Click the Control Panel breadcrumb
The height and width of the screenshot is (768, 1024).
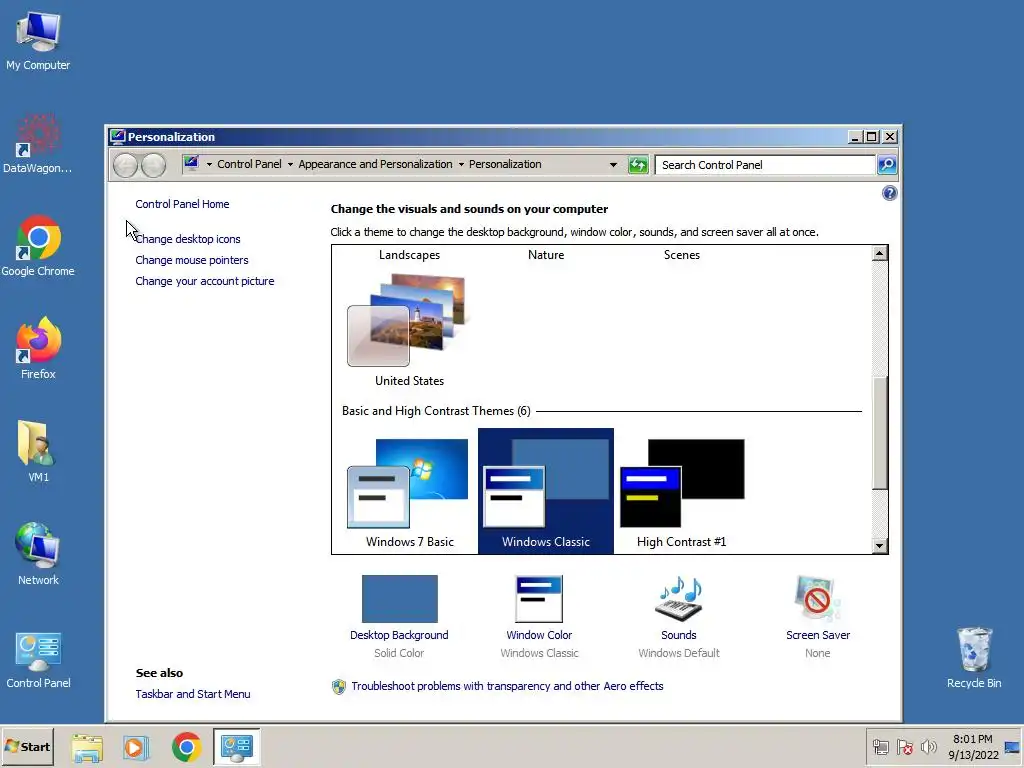click(249, 165)
